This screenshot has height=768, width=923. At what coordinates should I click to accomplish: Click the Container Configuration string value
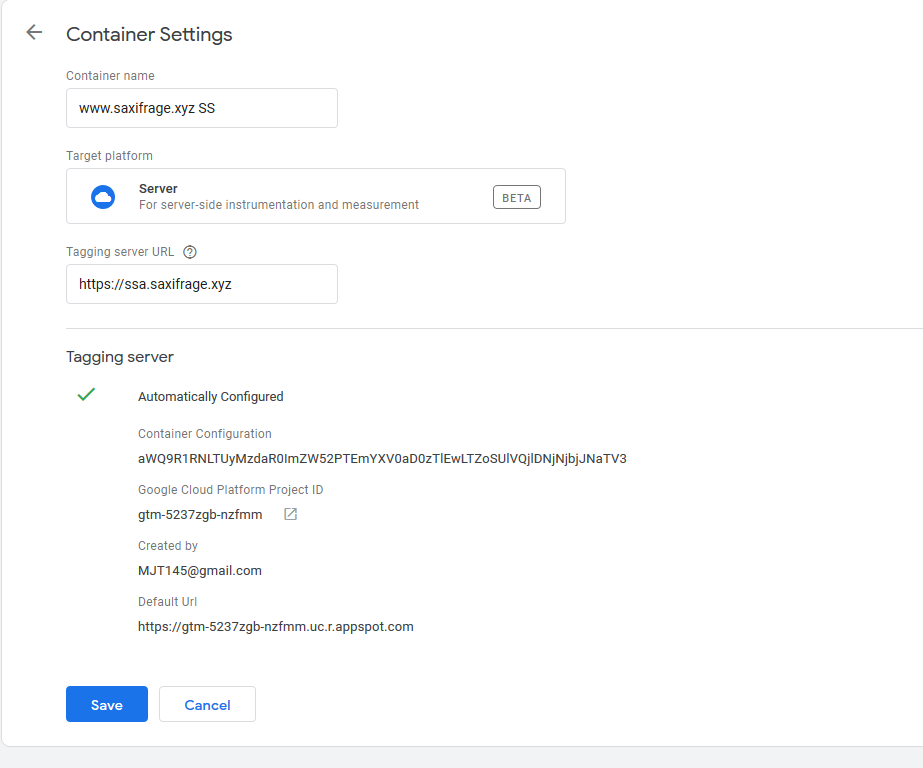point(382,458)
